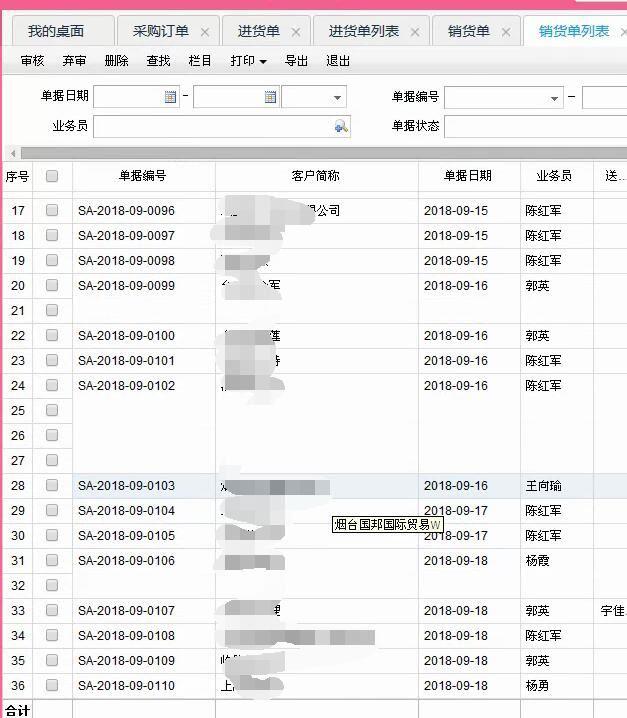Check the checkbox for row 36
Screen dimensions: 627x718
(52, 685)
